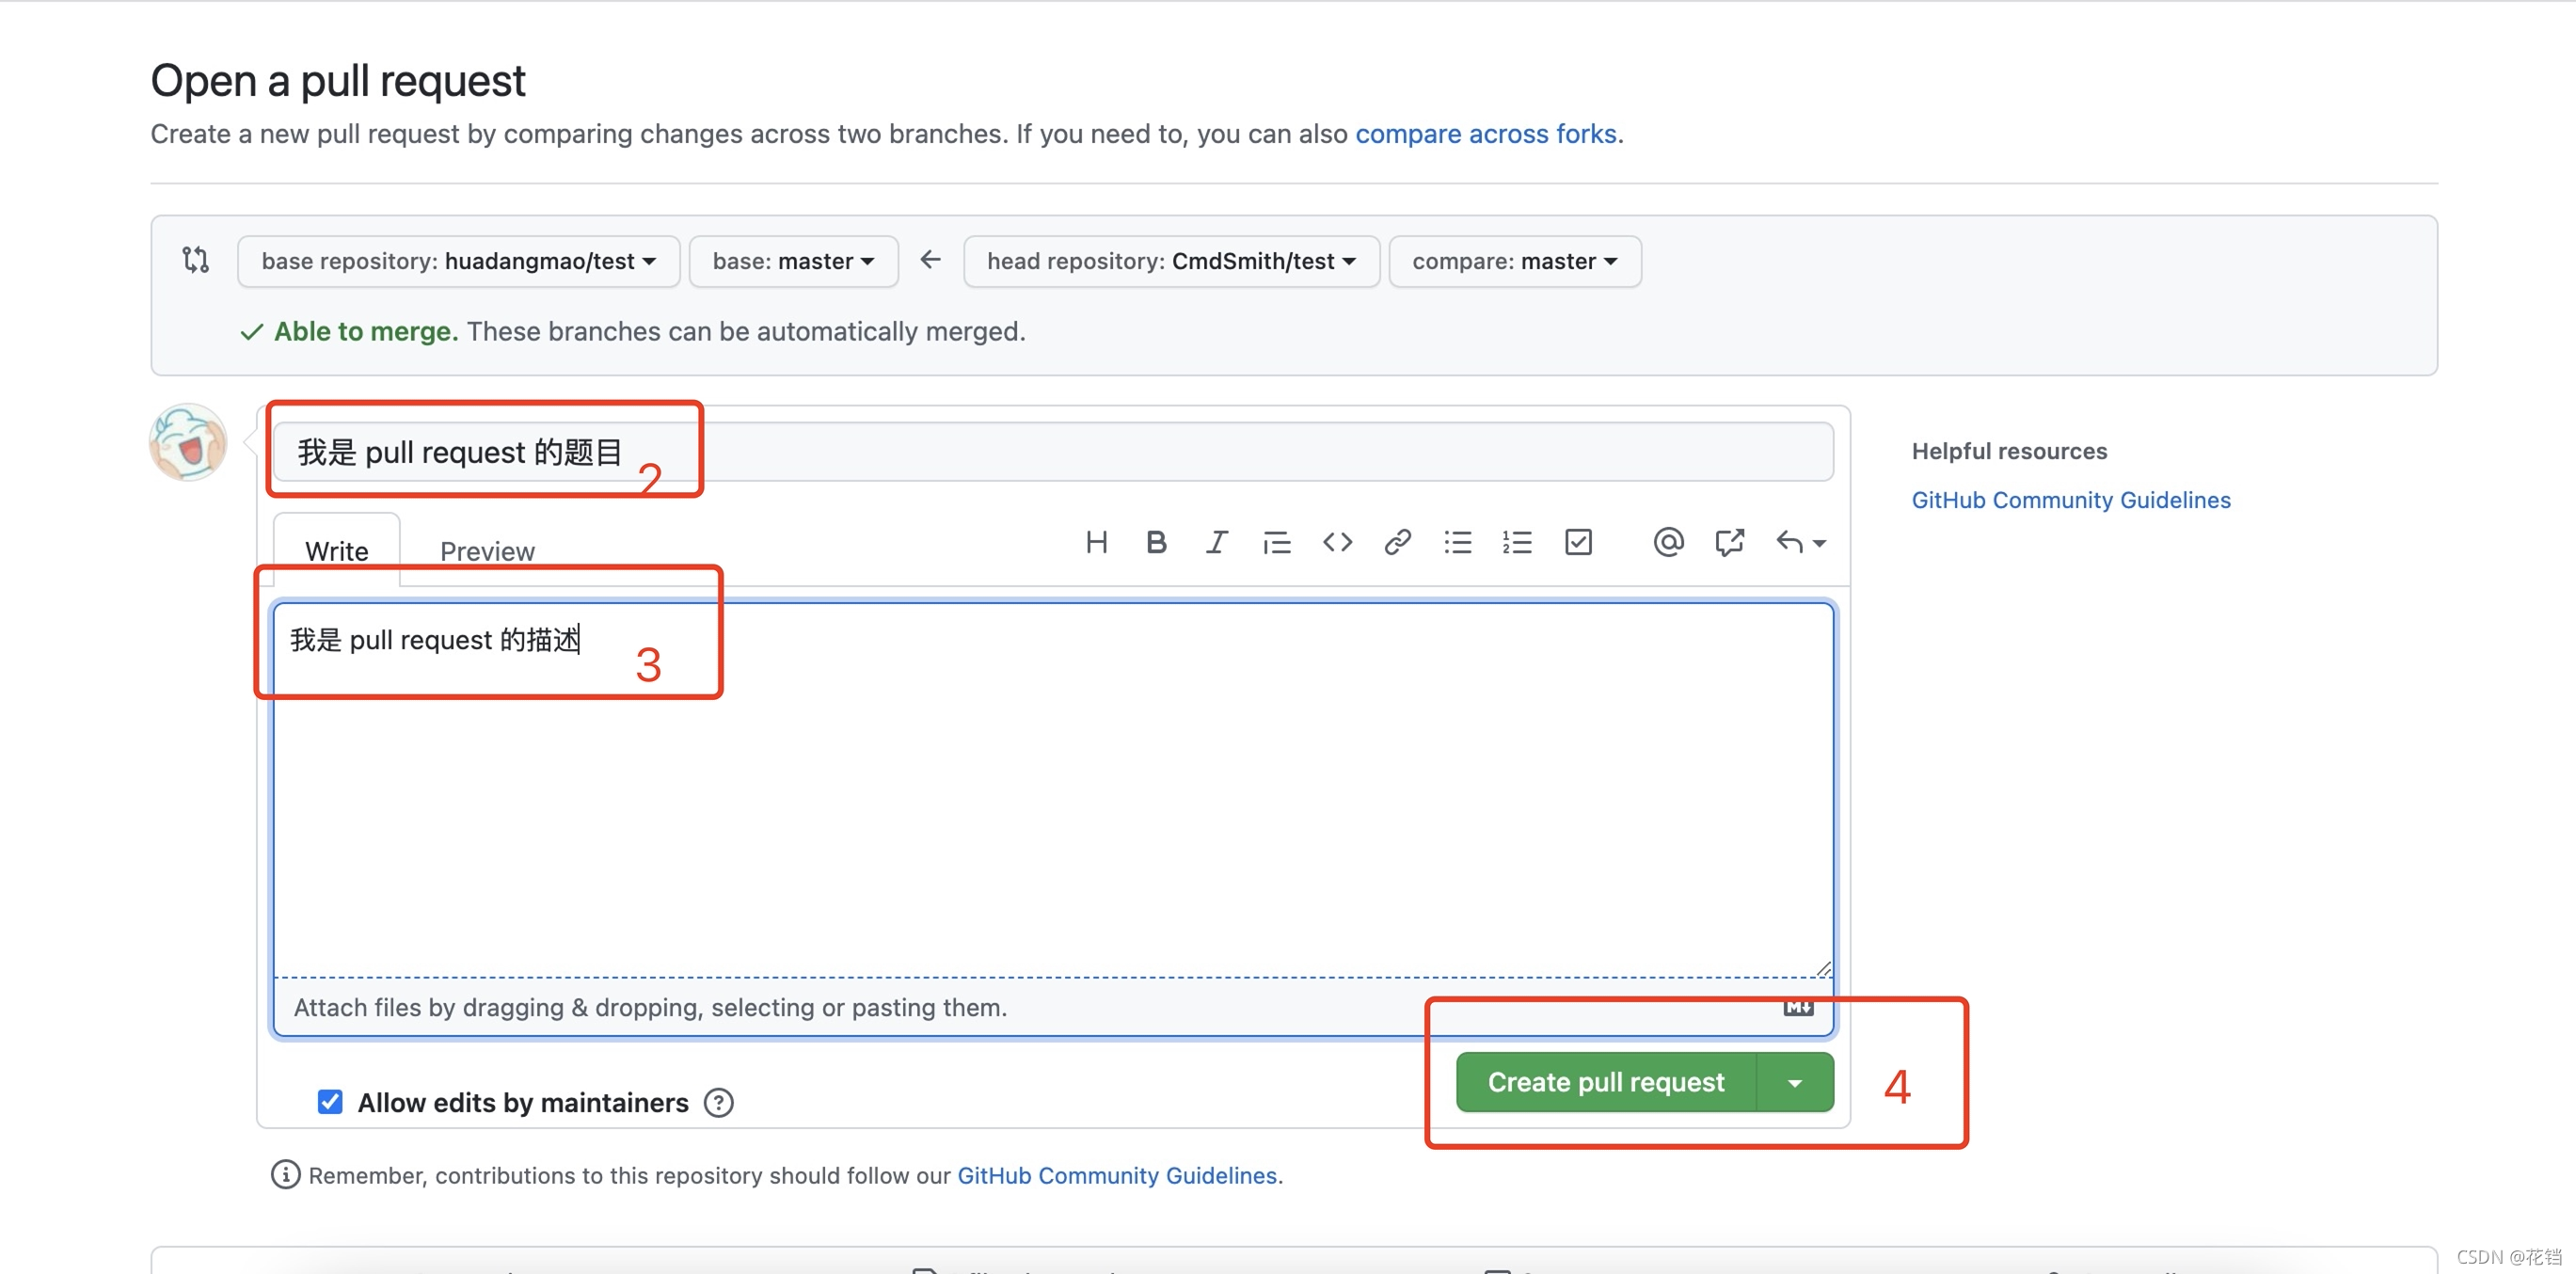Insert a bulleted list
Screen dimensions: 2576x1274
[1457, 542]
